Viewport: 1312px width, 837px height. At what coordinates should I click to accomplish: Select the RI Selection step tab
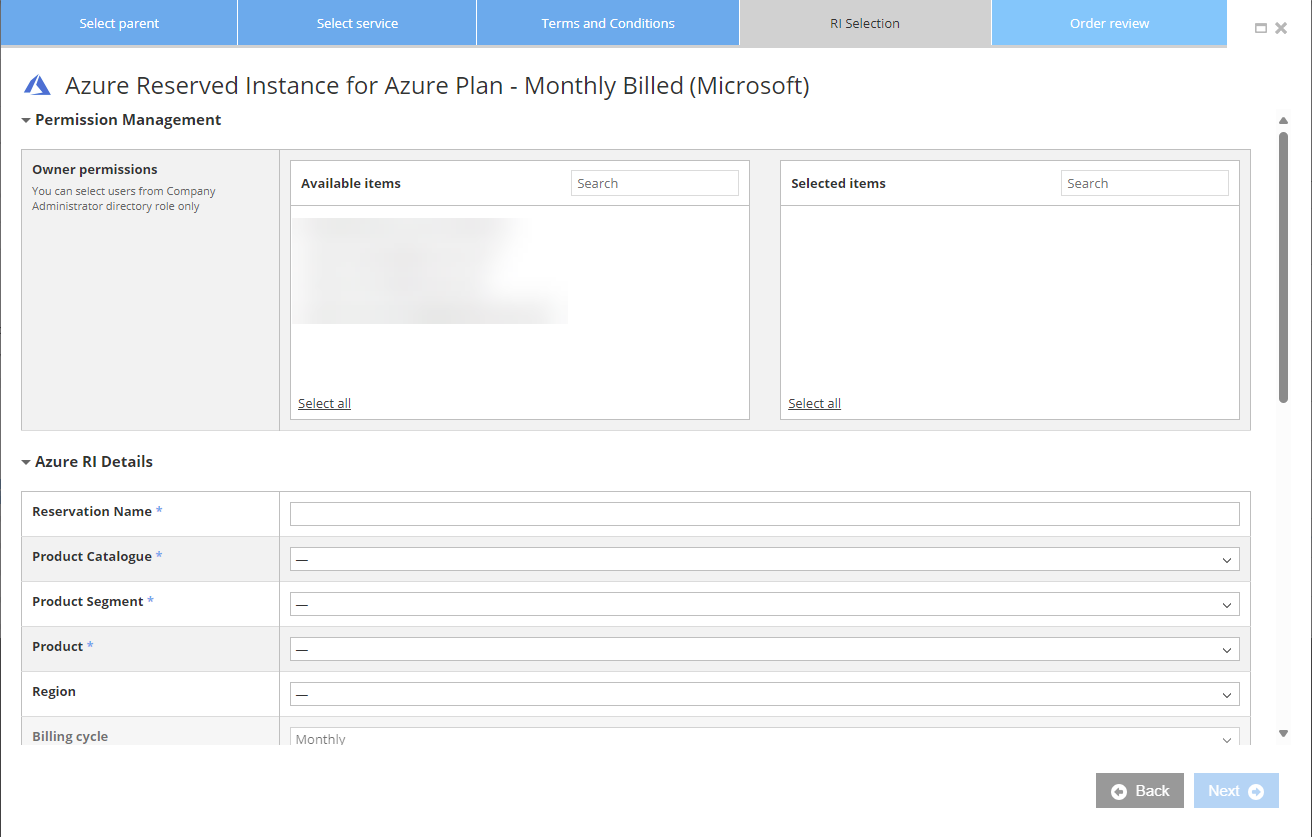pos(865,23)
